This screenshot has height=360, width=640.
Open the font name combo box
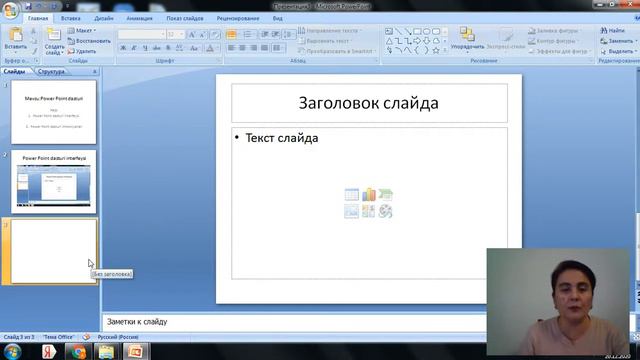point(142,35)
